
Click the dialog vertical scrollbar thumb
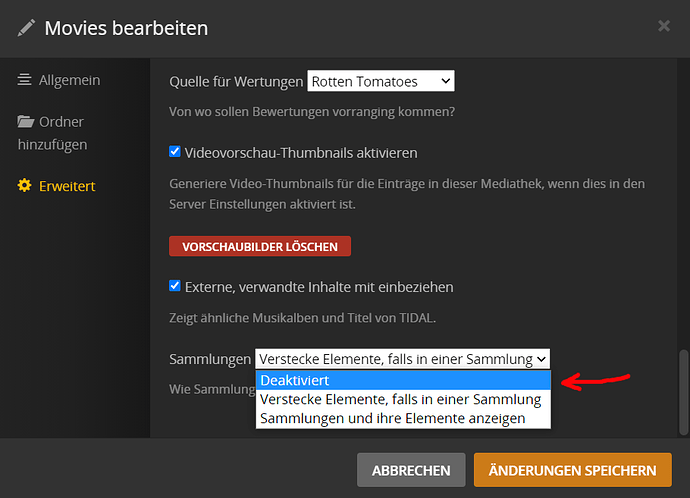point(683,392)
